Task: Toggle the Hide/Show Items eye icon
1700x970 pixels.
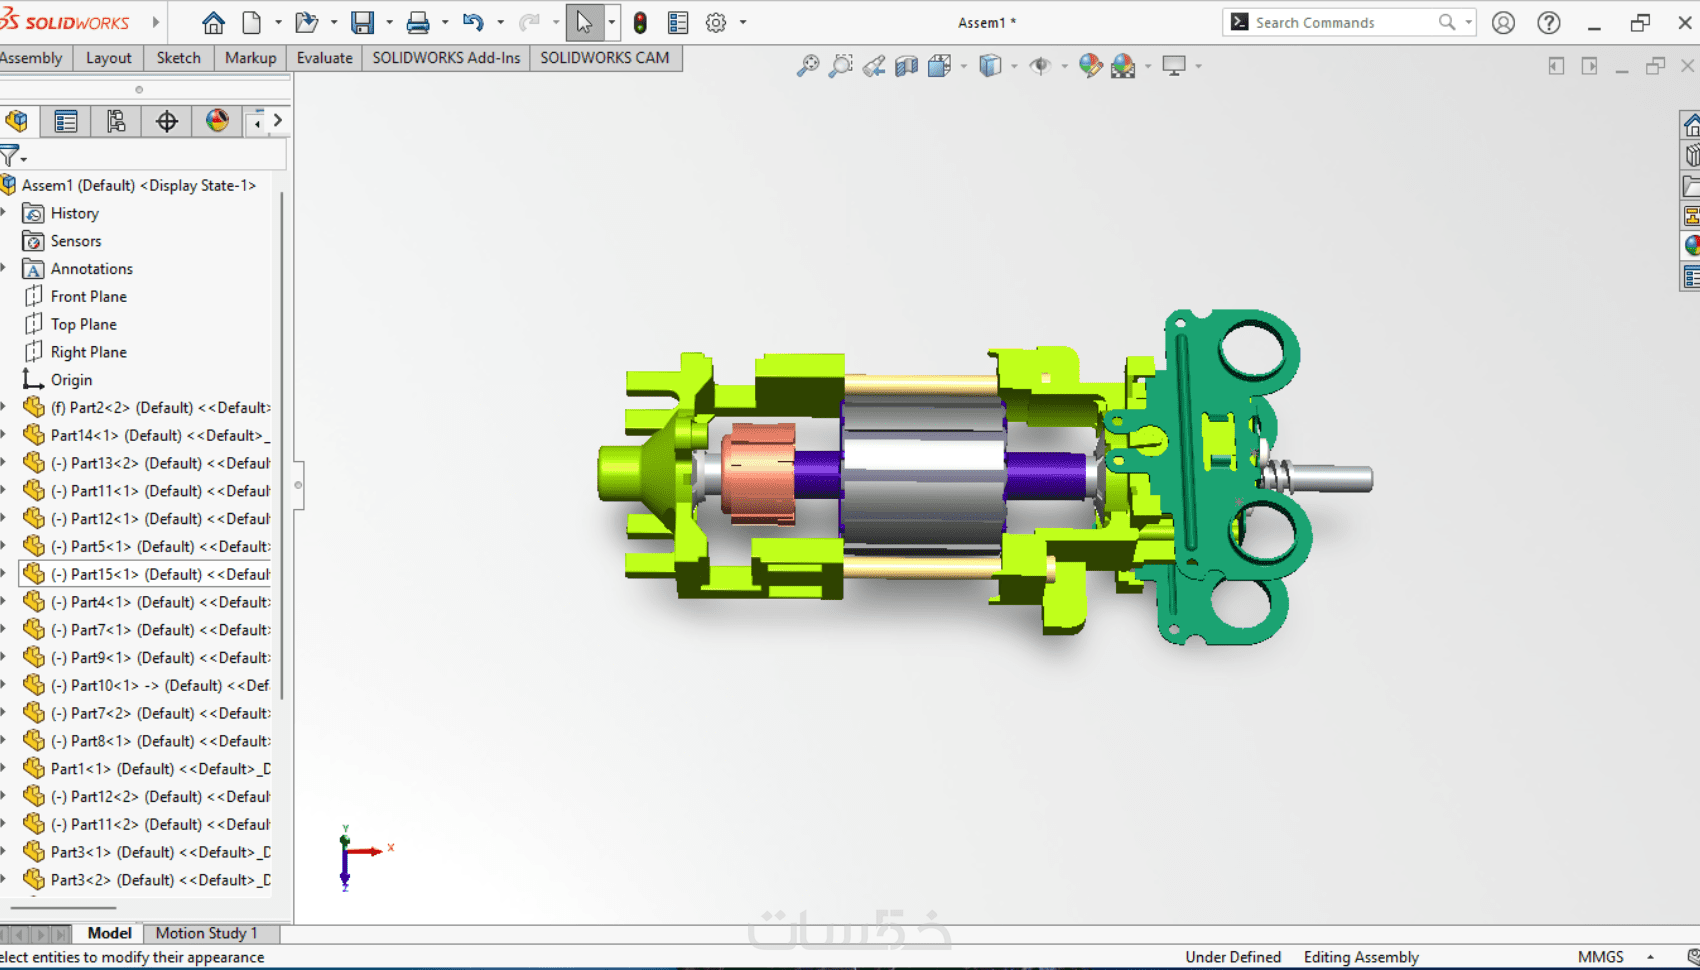Action: (x=1040, y=66)
